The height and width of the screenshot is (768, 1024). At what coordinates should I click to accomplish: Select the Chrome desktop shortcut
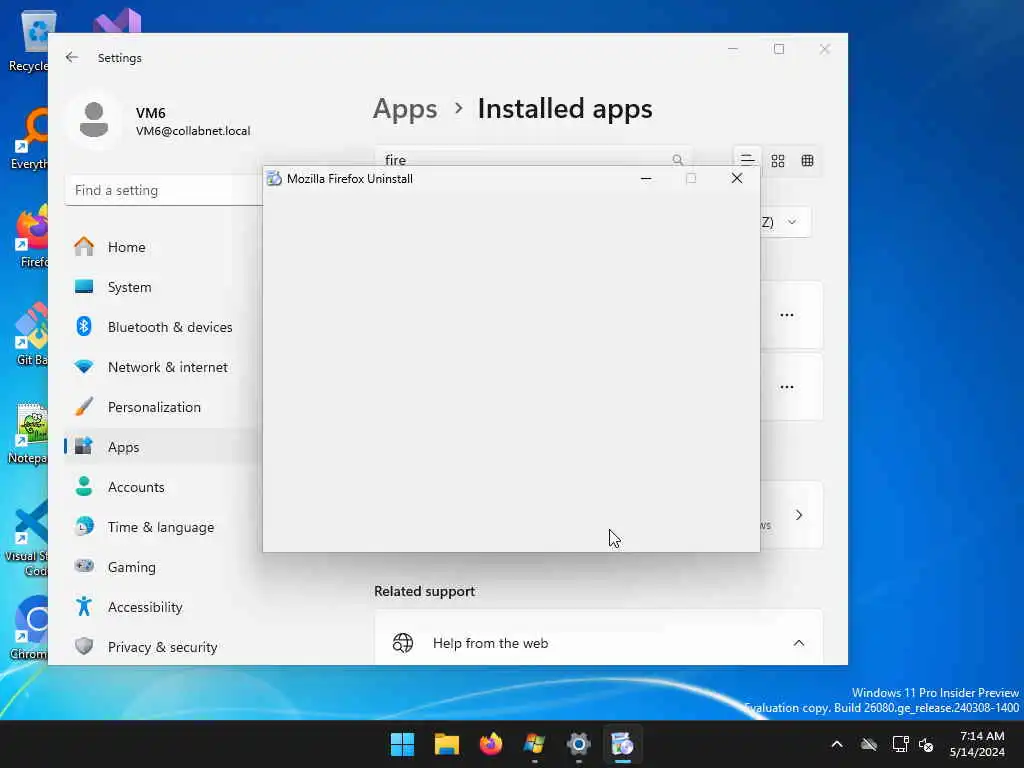tap(29, 628)
